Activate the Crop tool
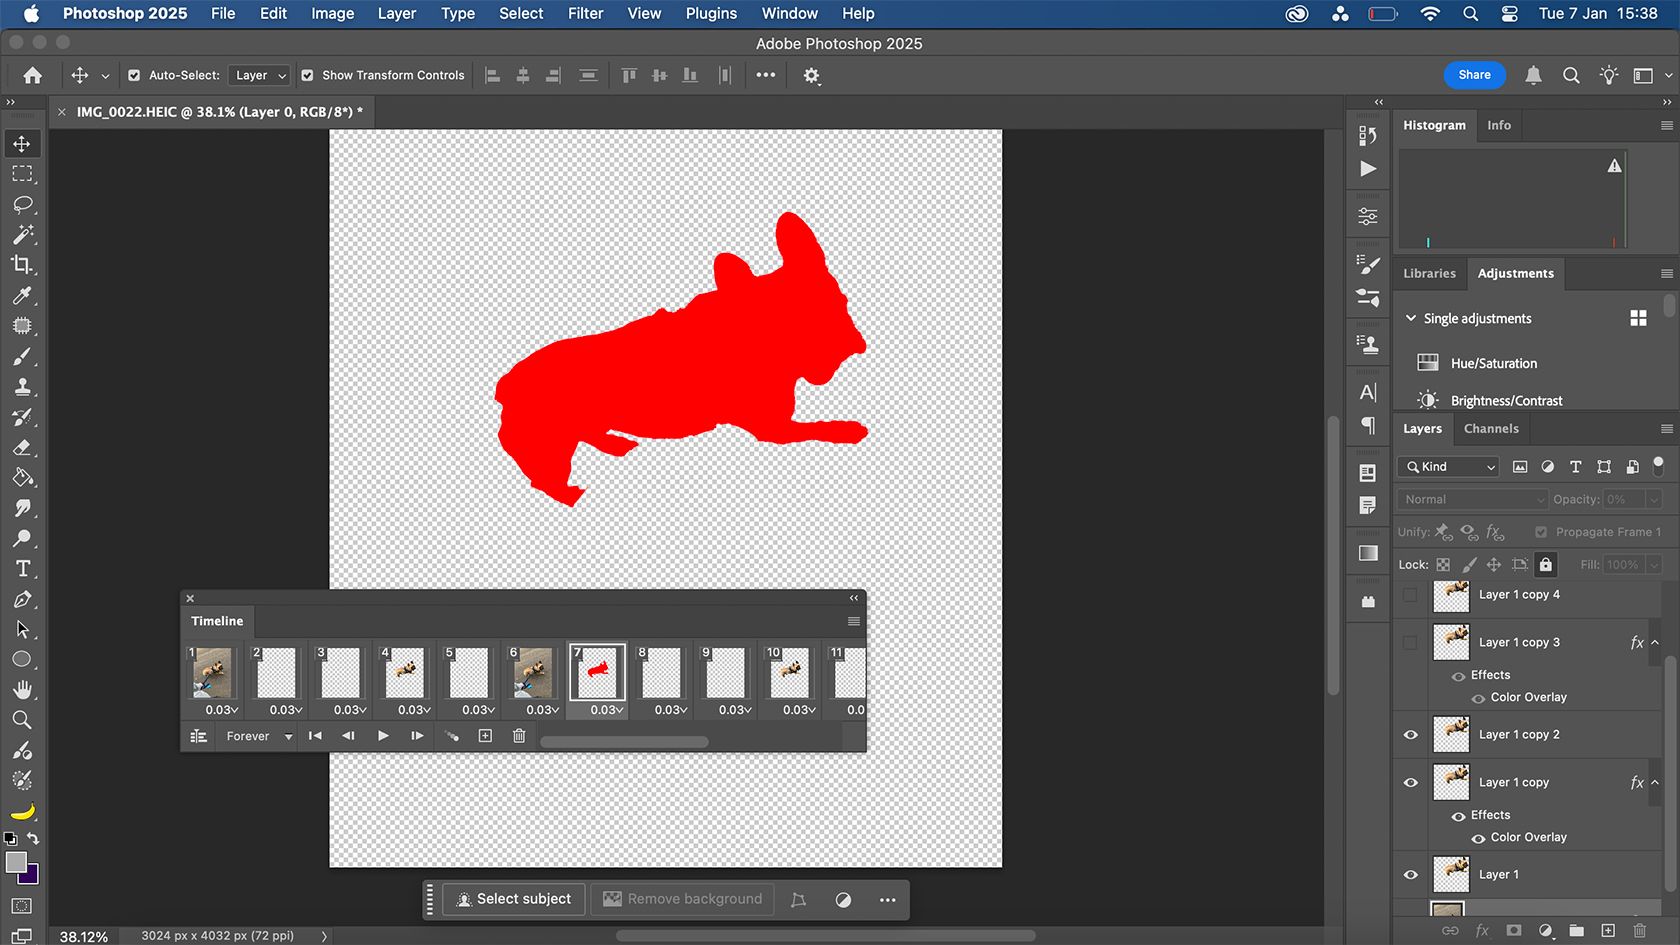 tap(22, 265)
